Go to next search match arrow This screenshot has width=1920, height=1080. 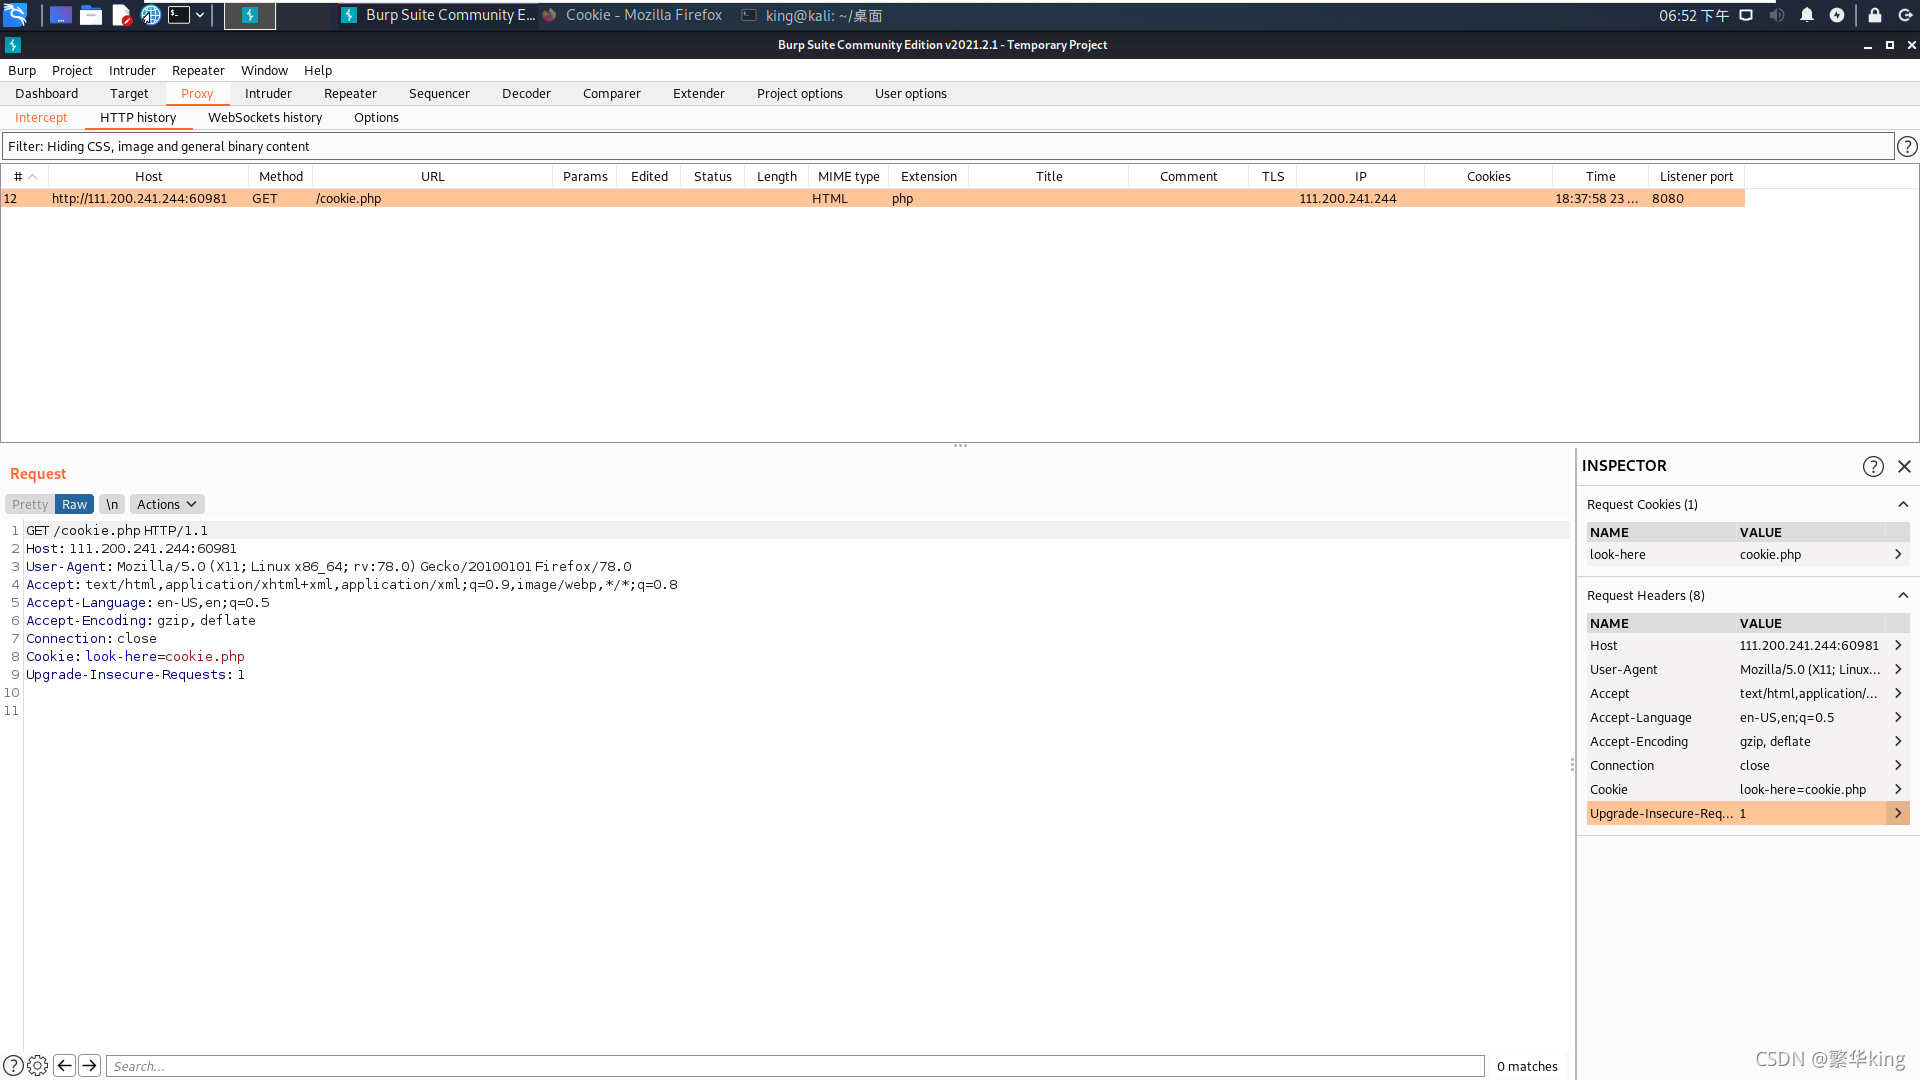point(89,1066)
